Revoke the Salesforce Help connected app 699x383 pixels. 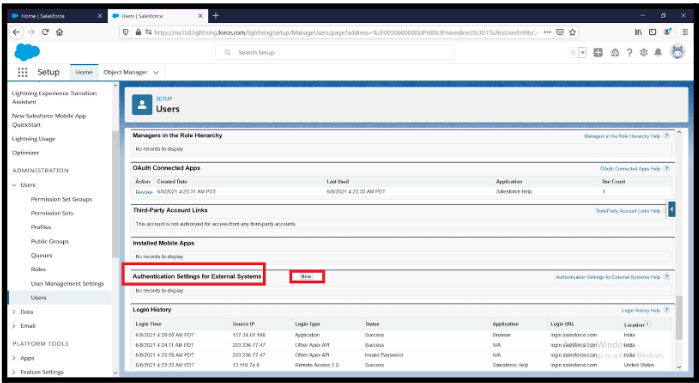(x=144, y=192)
